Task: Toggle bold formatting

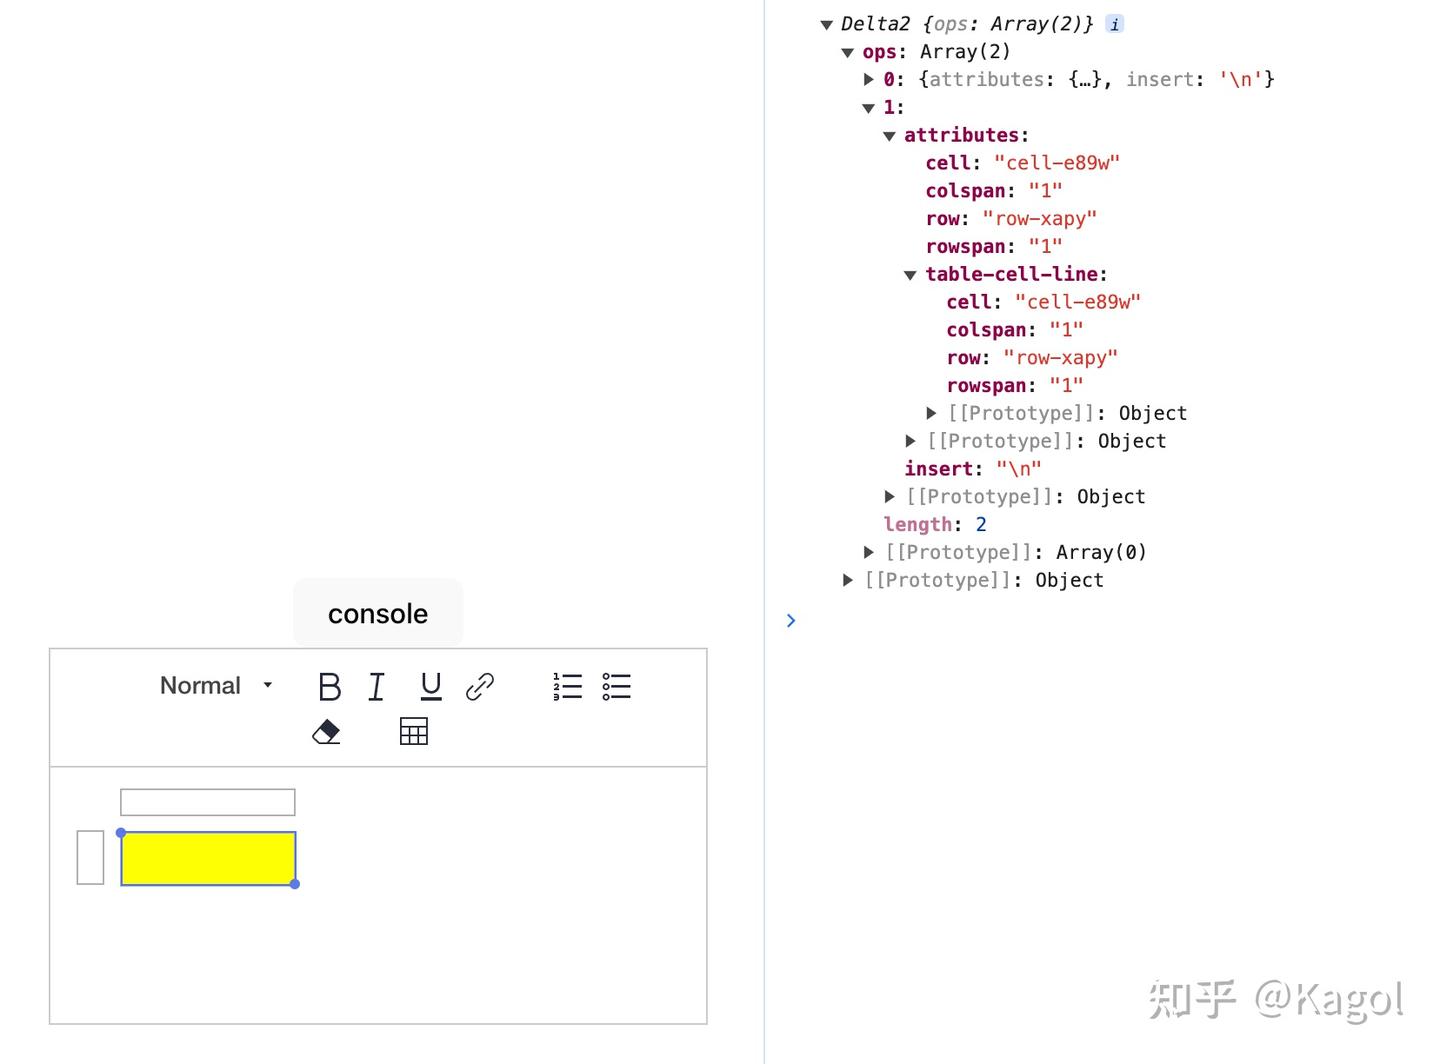Action: point(329,686)
